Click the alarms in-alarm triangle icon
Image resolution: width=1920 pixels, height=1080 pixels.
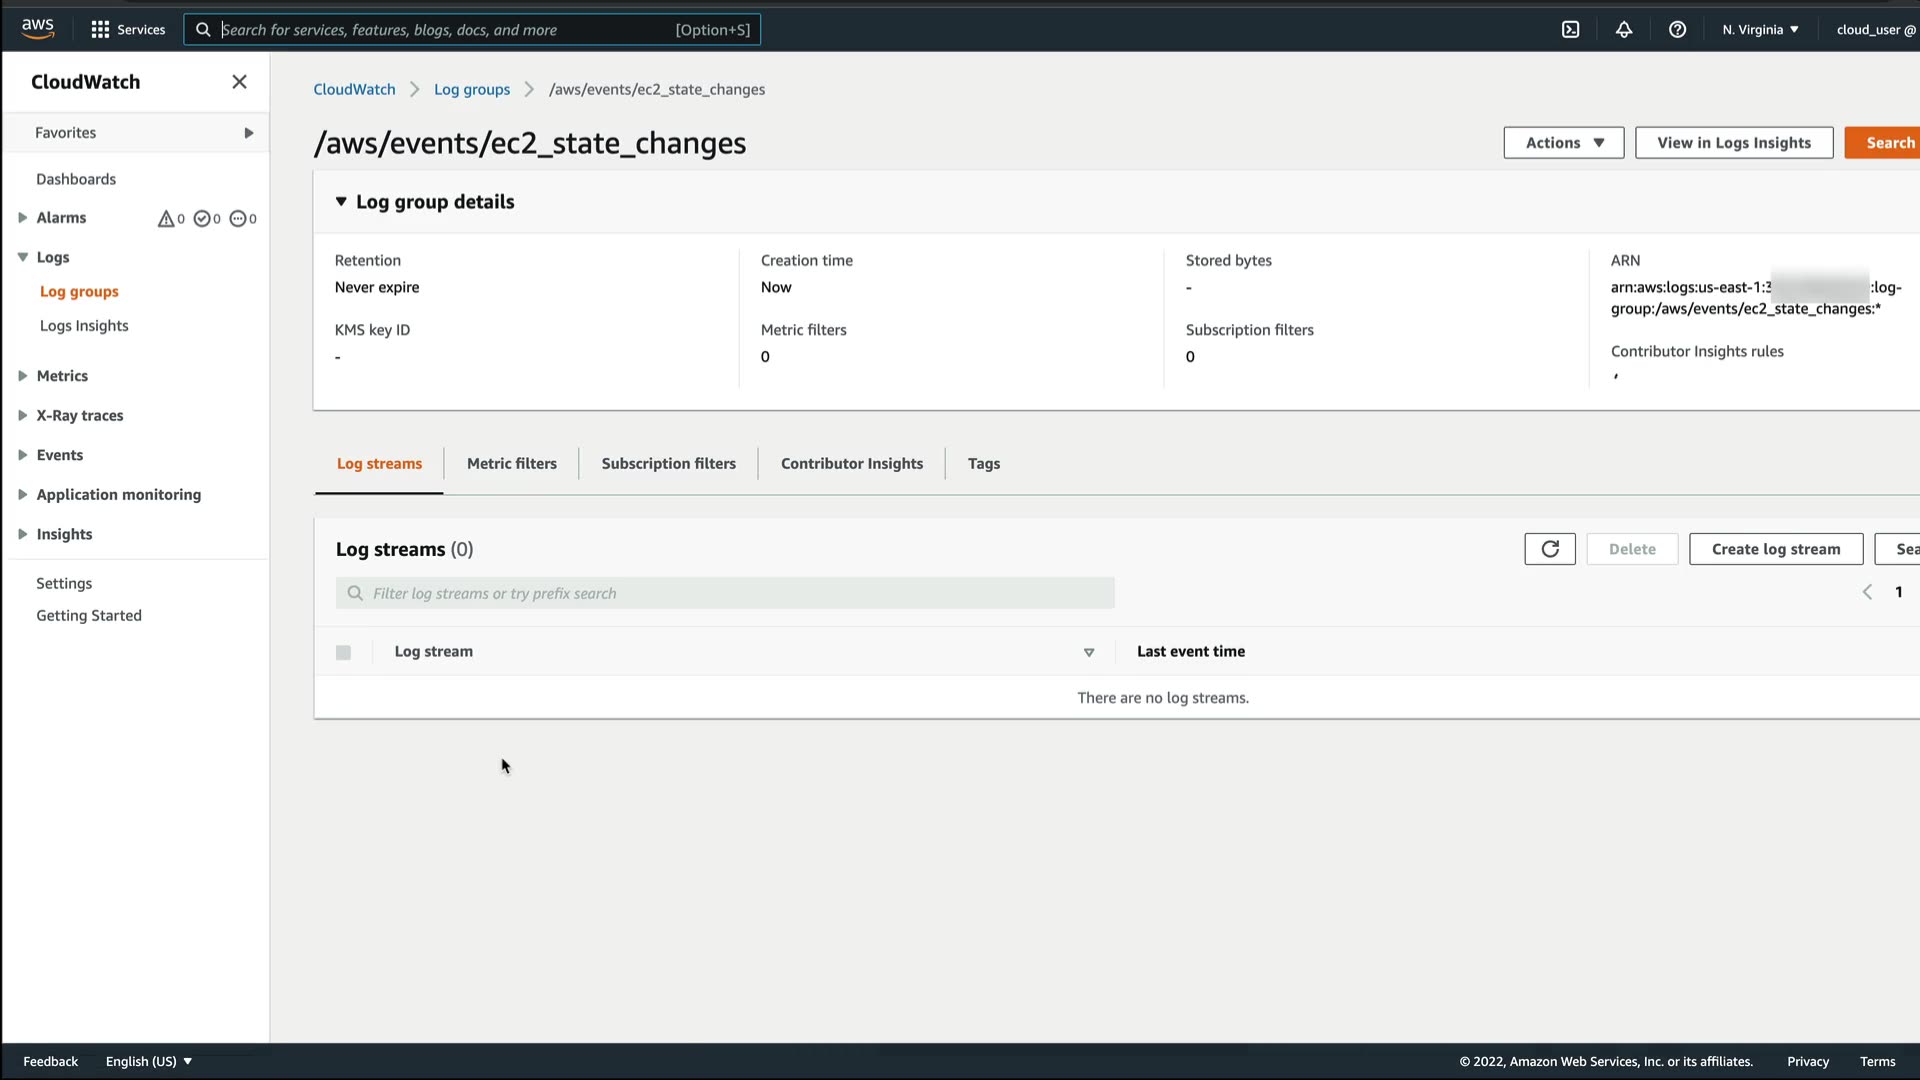point(166,218)
